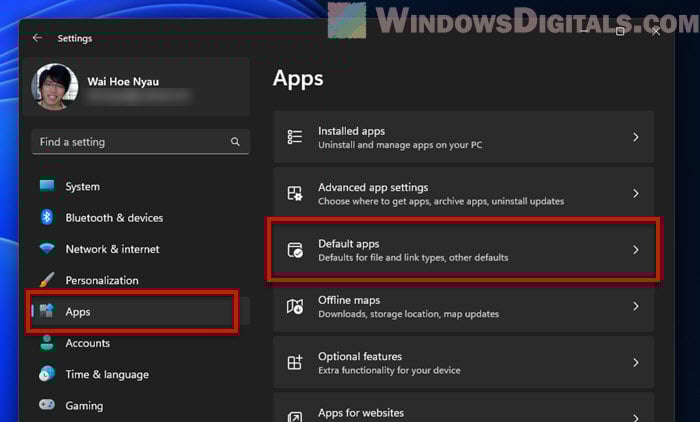Screen dimensions: 700x422
Task: Click 'Downloads, storage location, map updates'
Action: pos(408,314)
